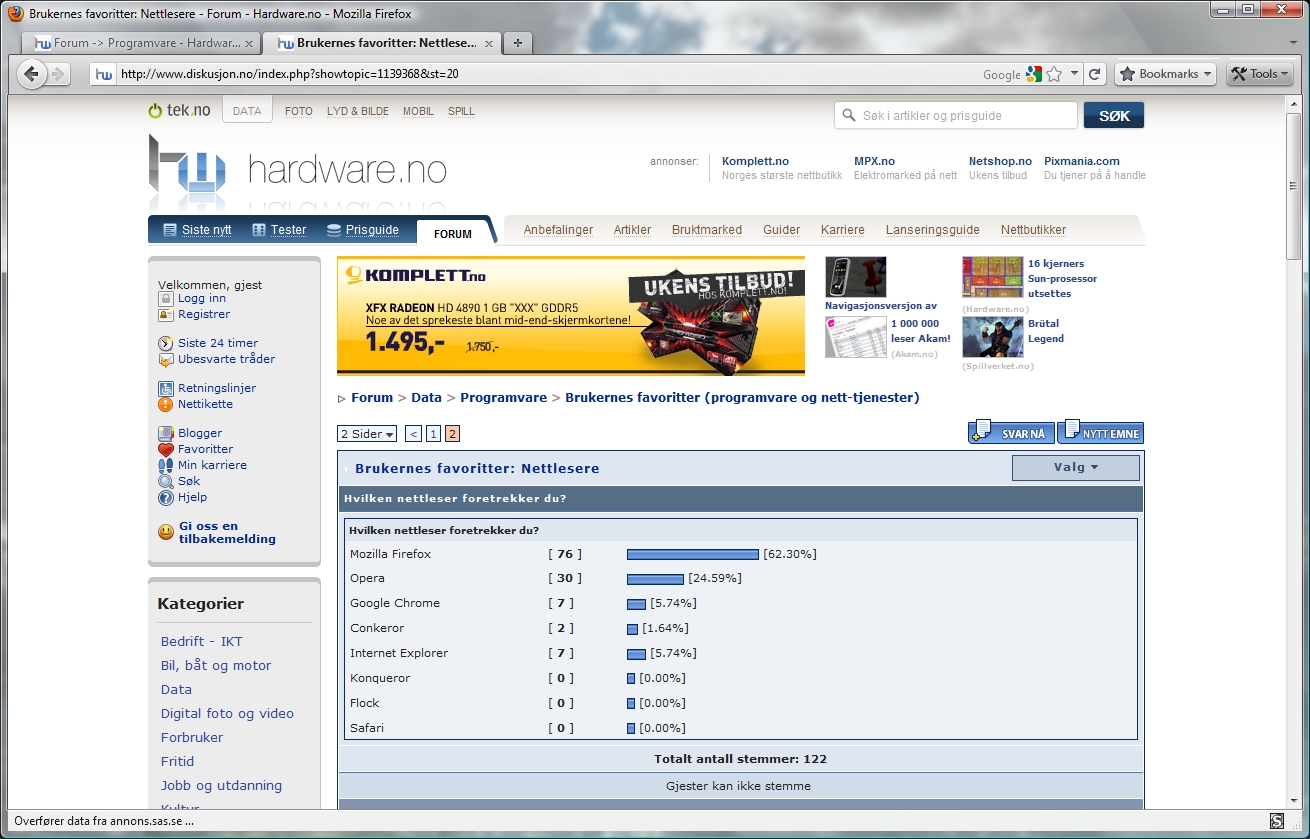This screenshot has height=839, width=1310.
Task: Click the browser Forward arrow button
Action: pos(58,74)
